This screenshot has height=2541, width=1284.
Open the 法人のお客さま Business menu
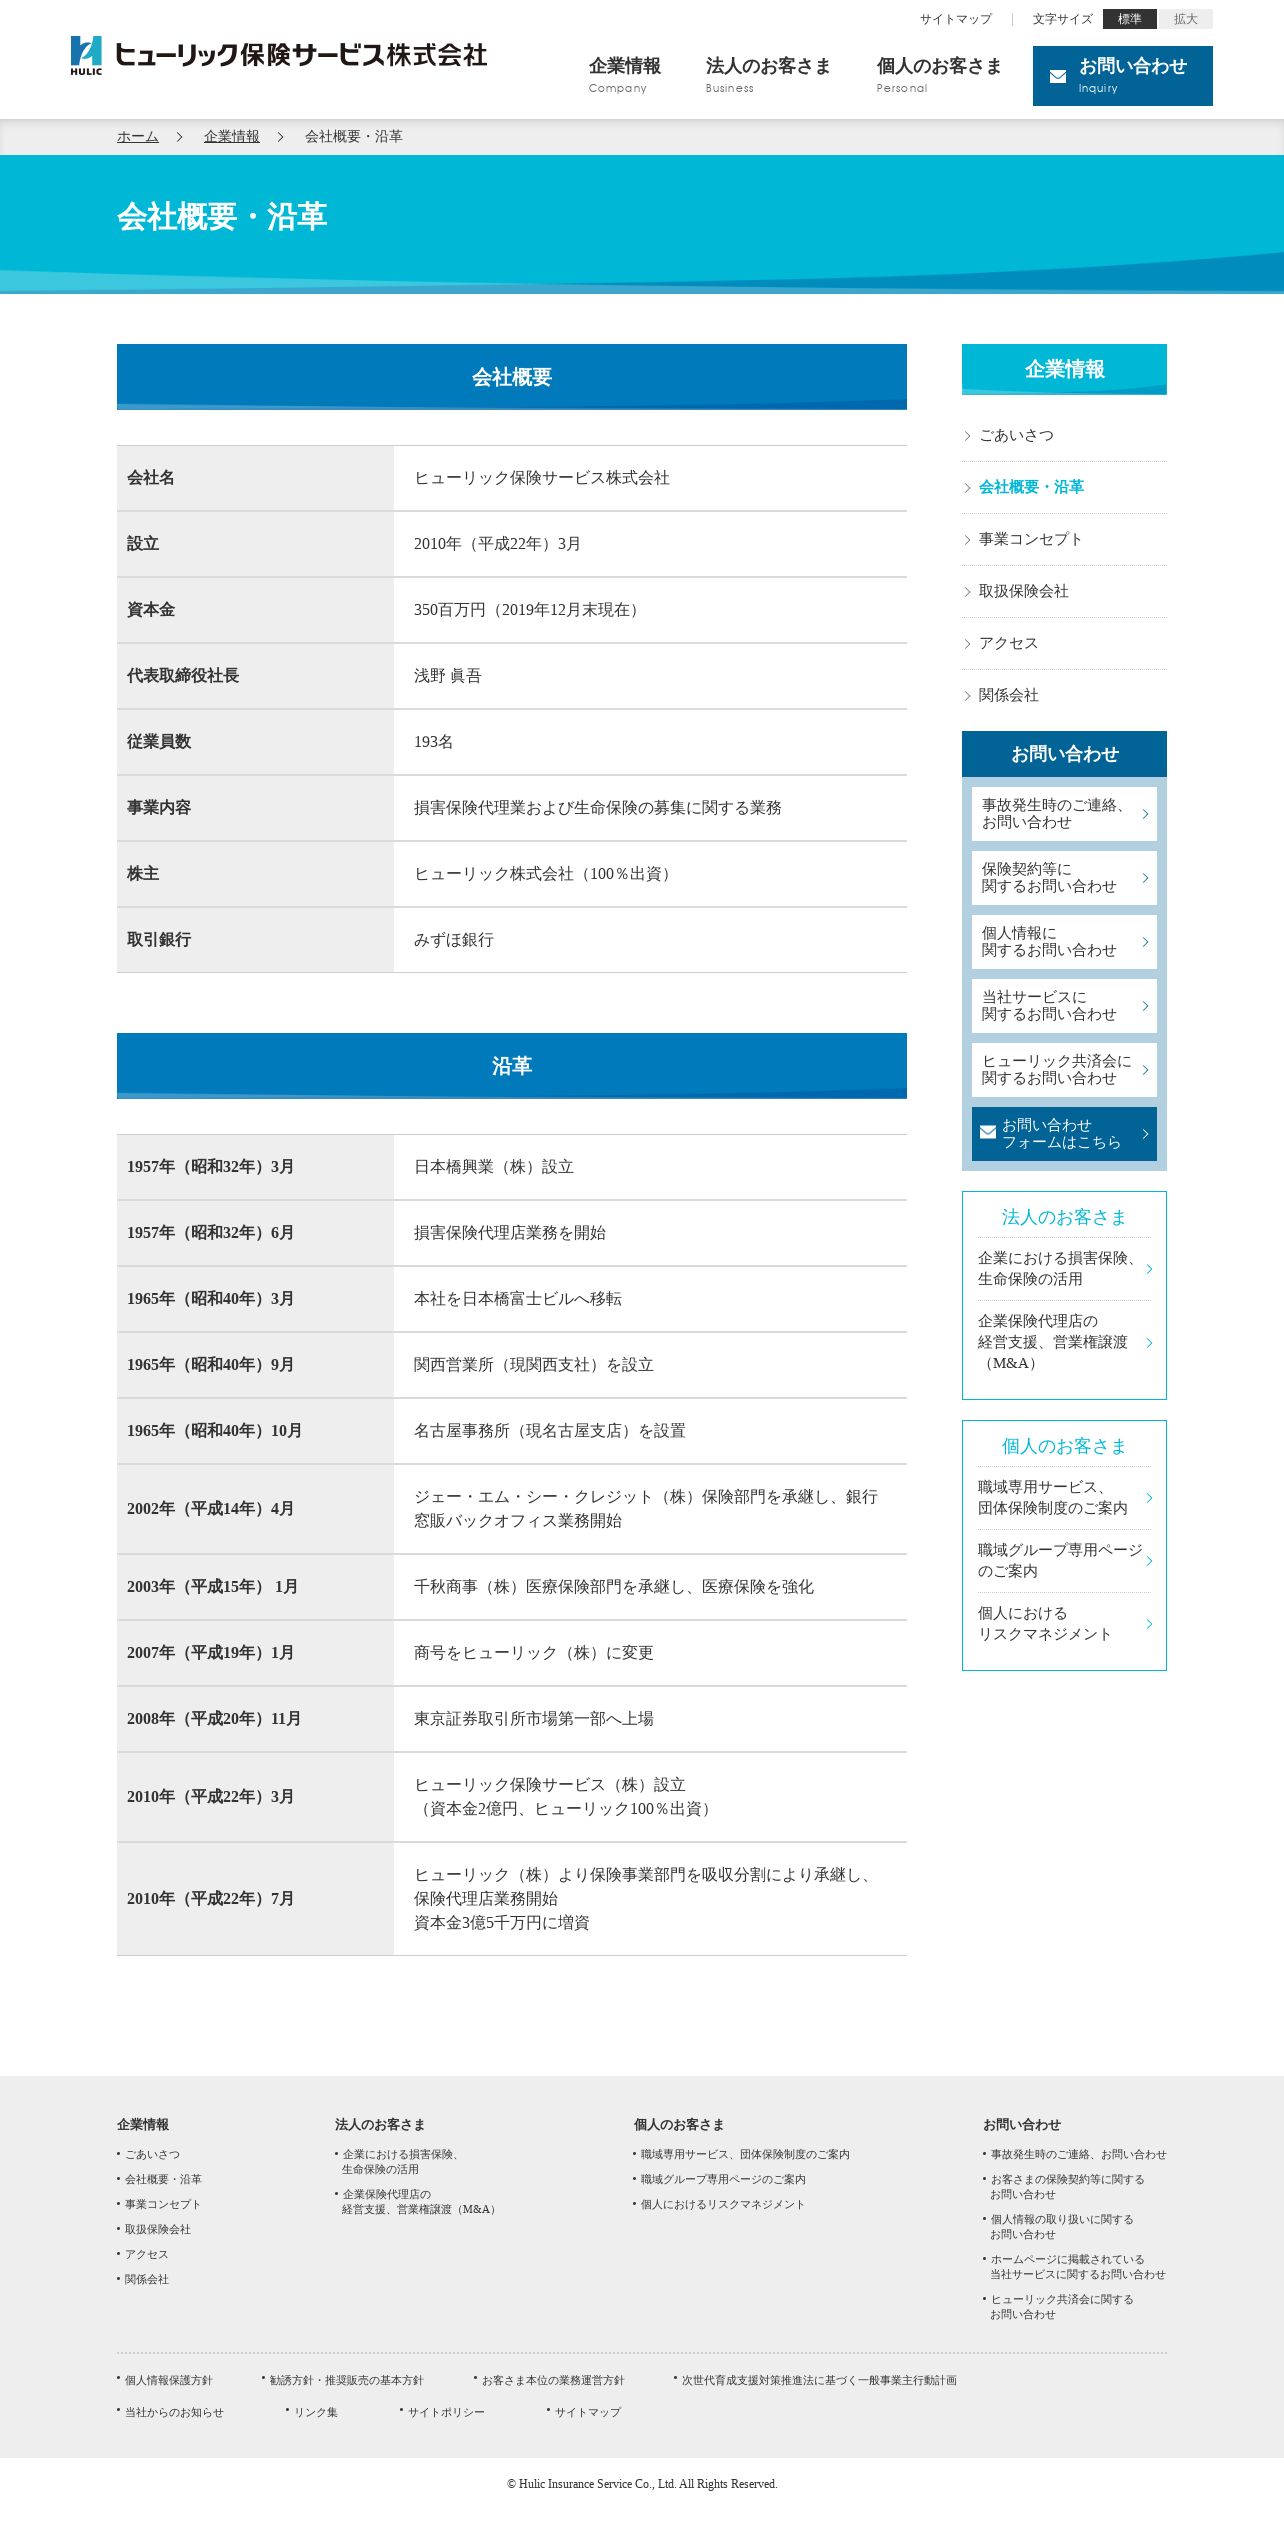point(768,75)
